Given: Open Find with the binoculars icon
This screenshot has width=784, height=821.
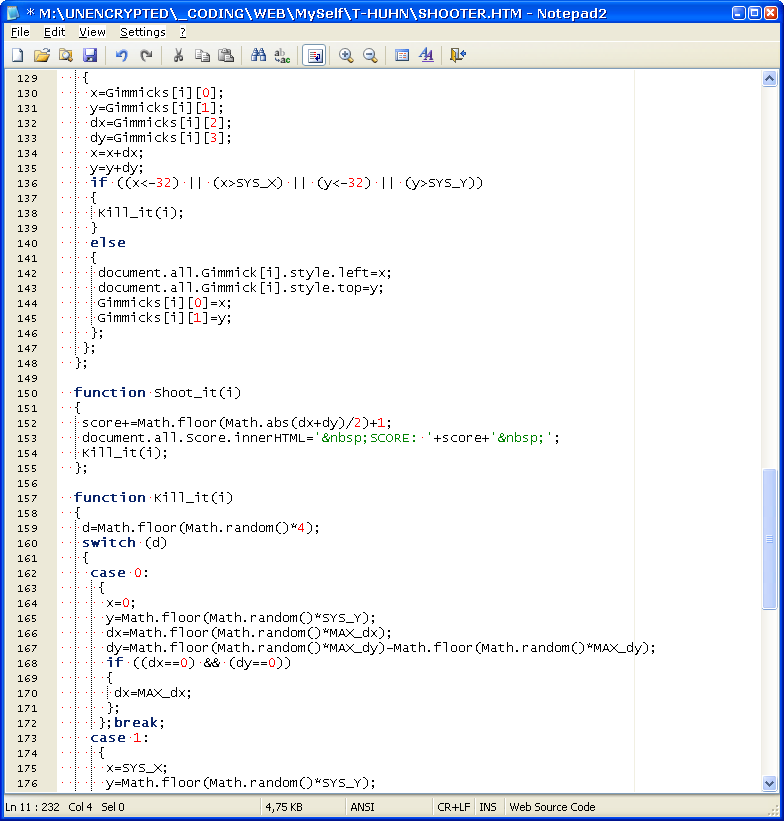Looking at the screenshot, I should coord(258,55).
